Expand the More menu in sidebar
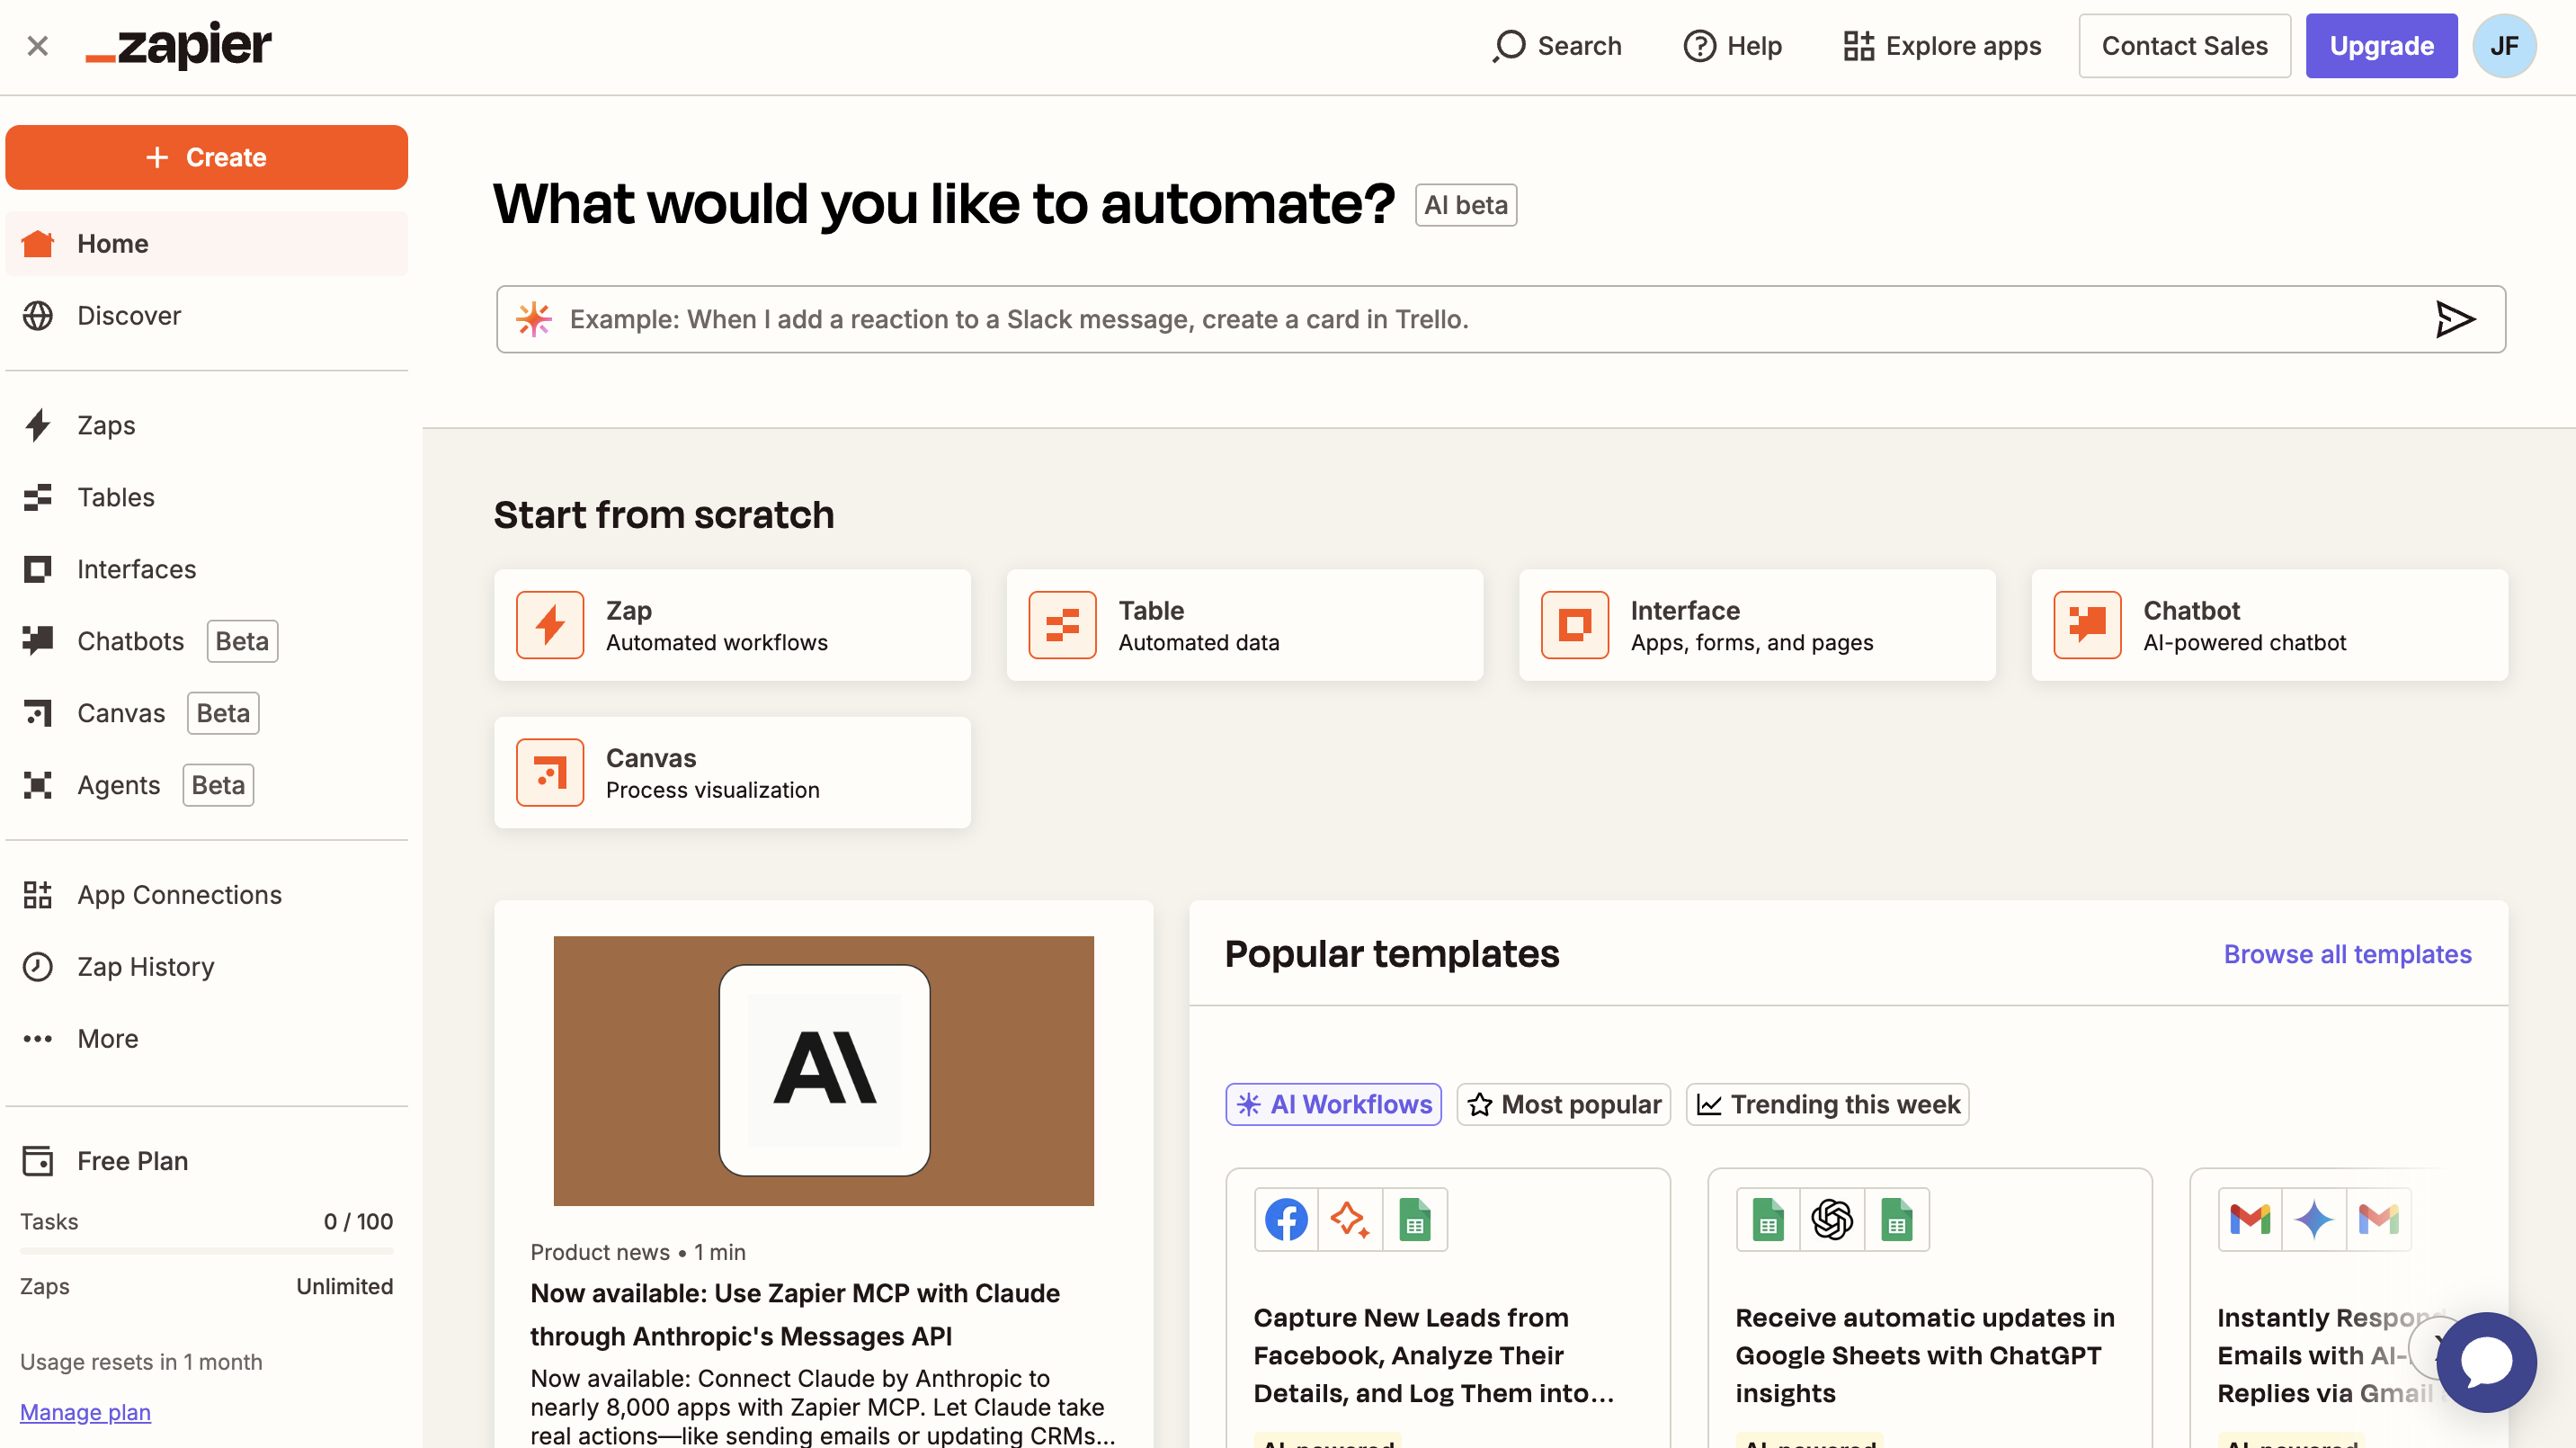2576x1448 pixels. 107,1038
